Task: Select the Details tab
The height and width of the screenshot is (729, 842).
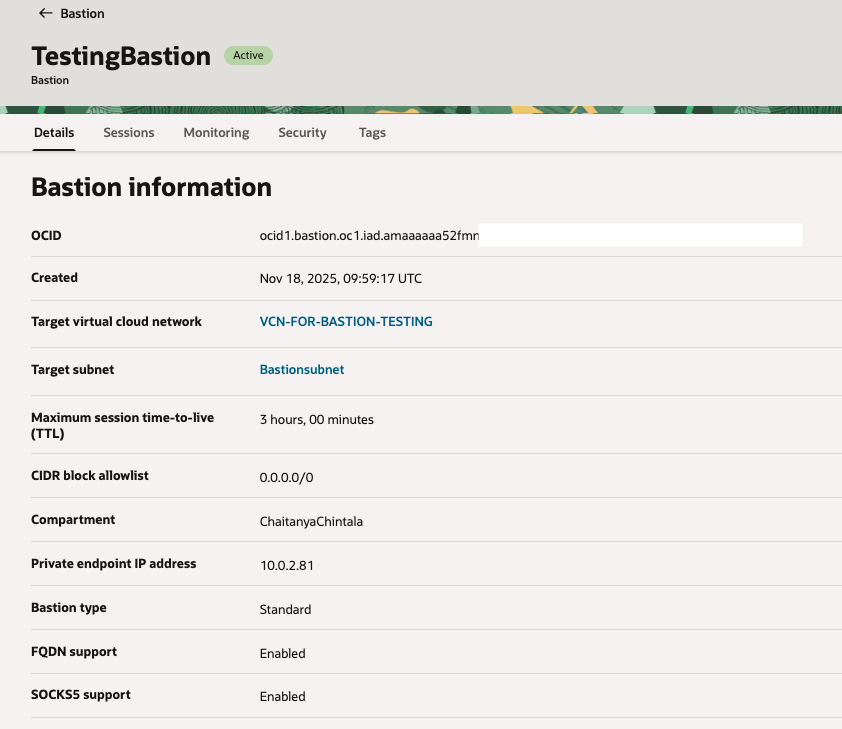Action: click(x=54, y=132)
